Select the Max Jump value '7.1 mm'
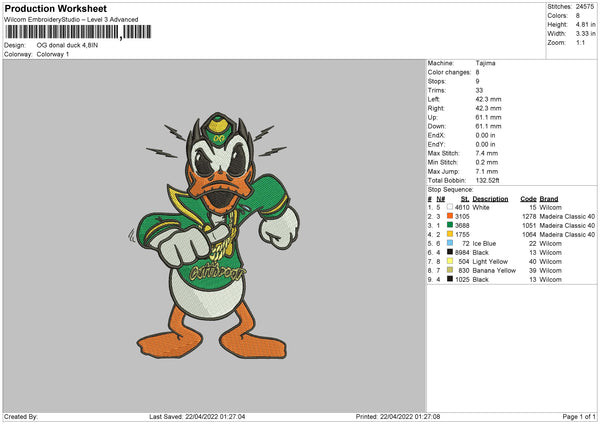This screenshot has width=600, height=424. click(487, 171)
